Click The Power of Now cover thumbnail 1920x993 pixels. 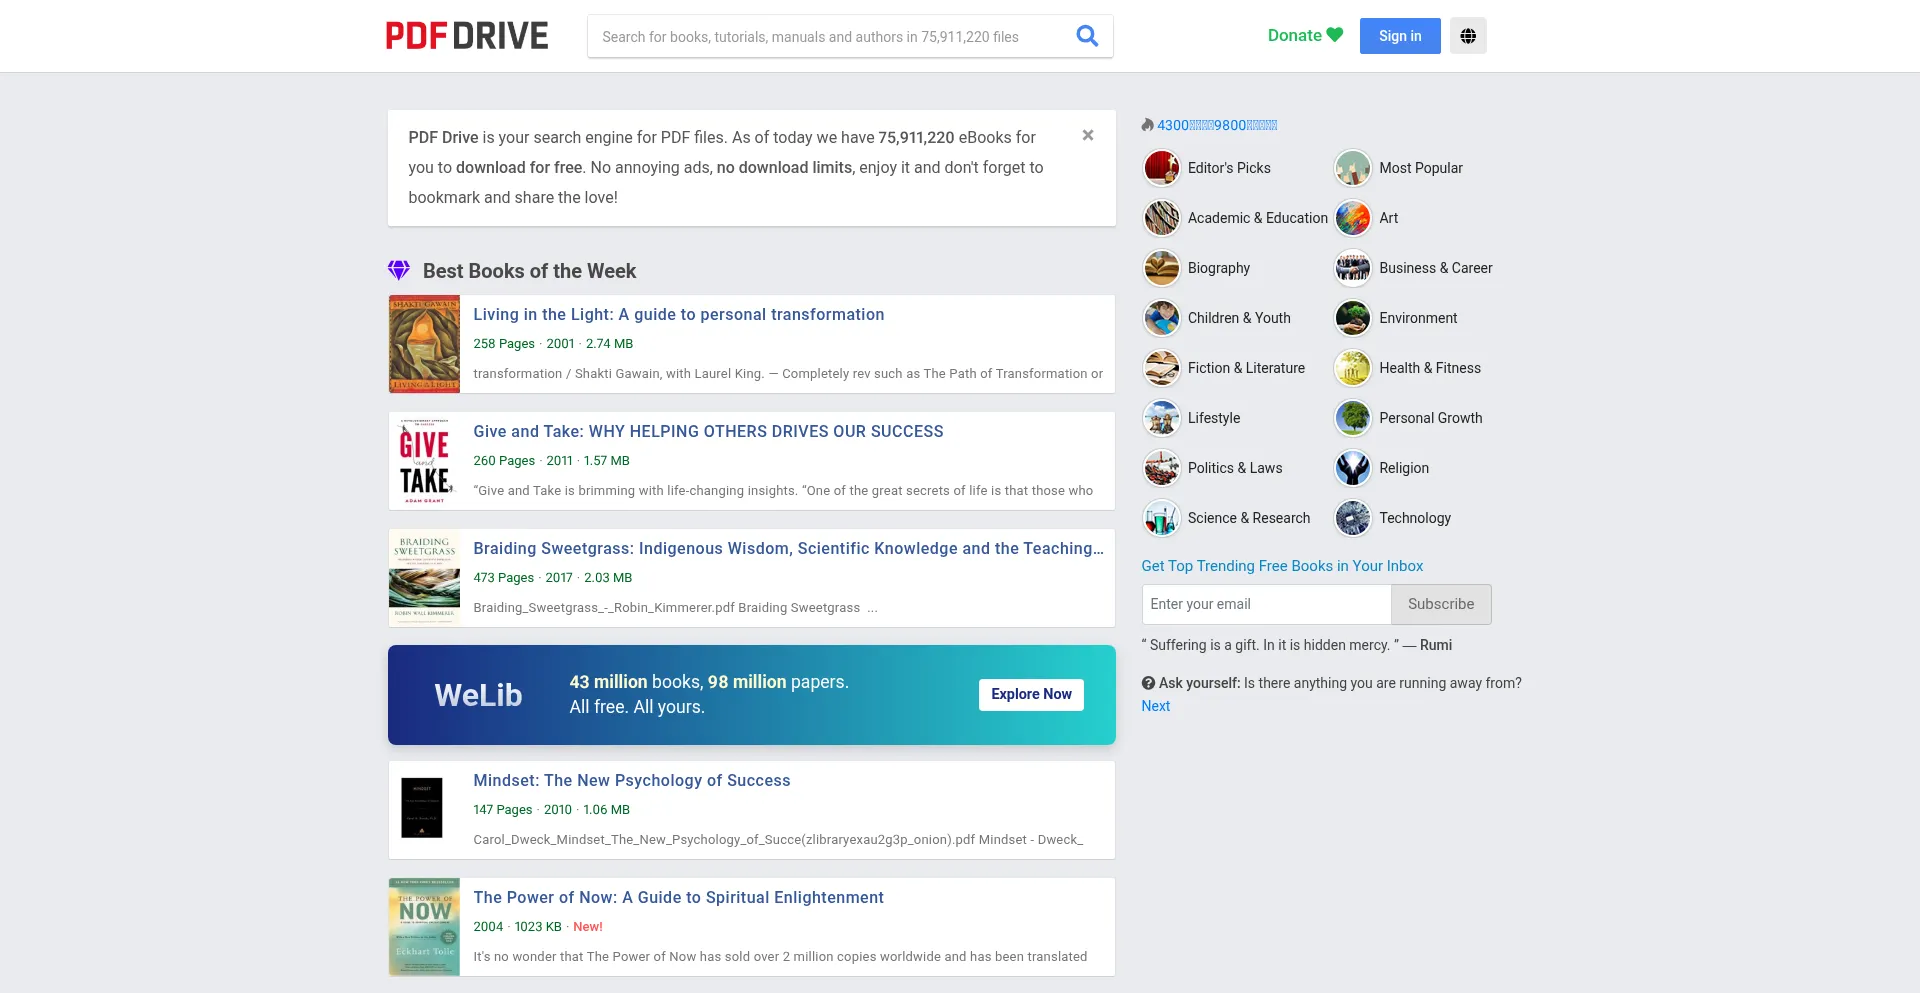(424, 927)
